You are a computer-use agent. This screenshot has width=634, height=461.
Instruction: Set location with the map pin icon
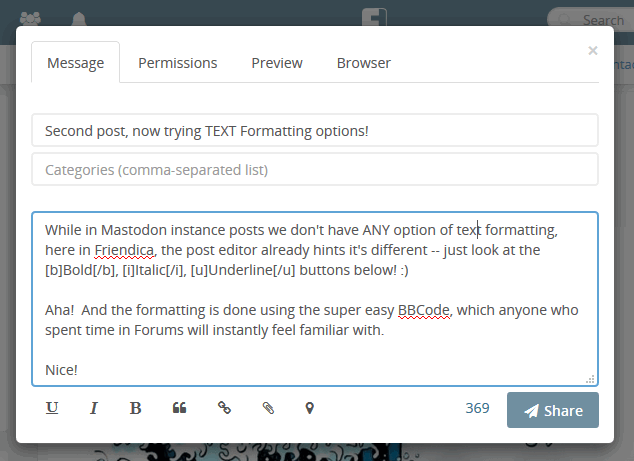[310, 408]
